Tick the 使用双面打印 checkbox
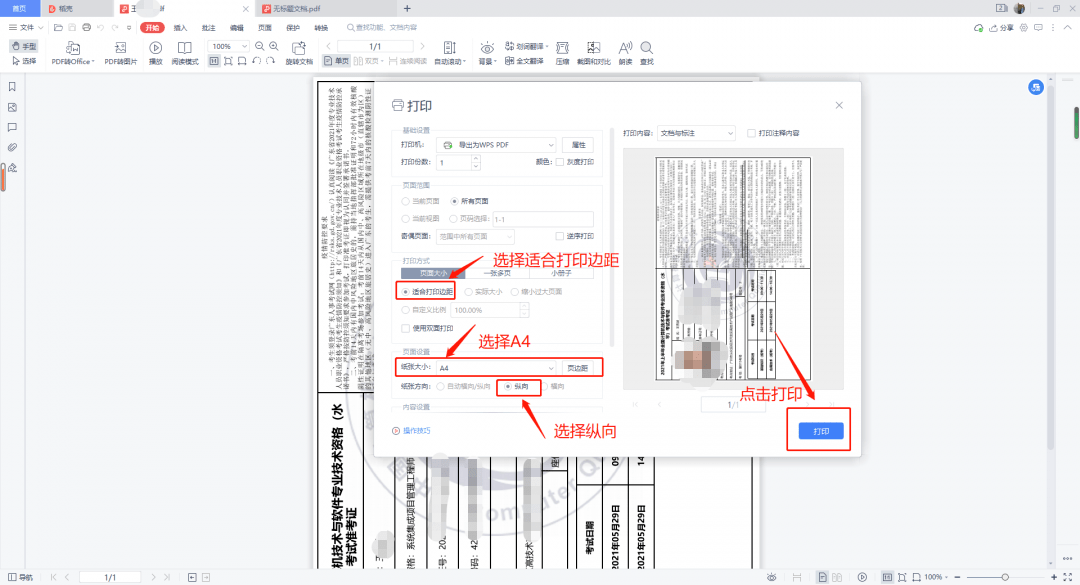 [406, 328]
